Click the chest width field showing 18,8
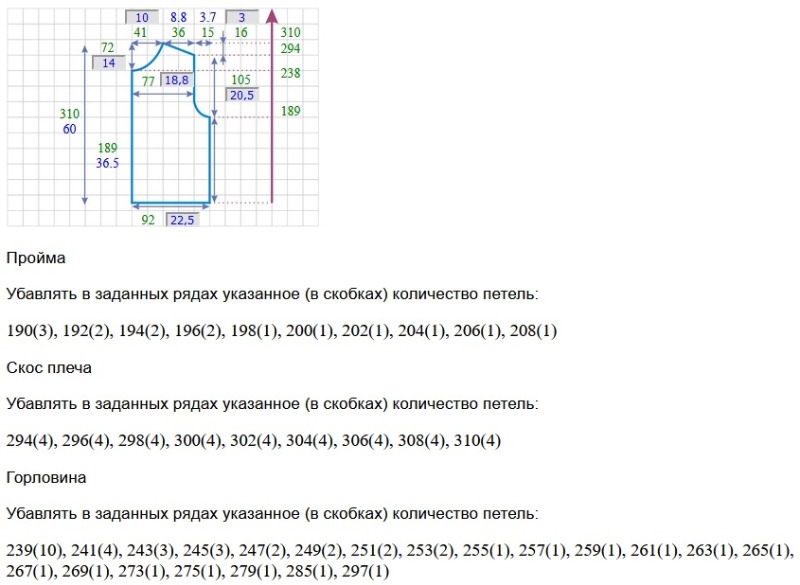The width and height of the screenshot is (800, 585). point(176,80)
